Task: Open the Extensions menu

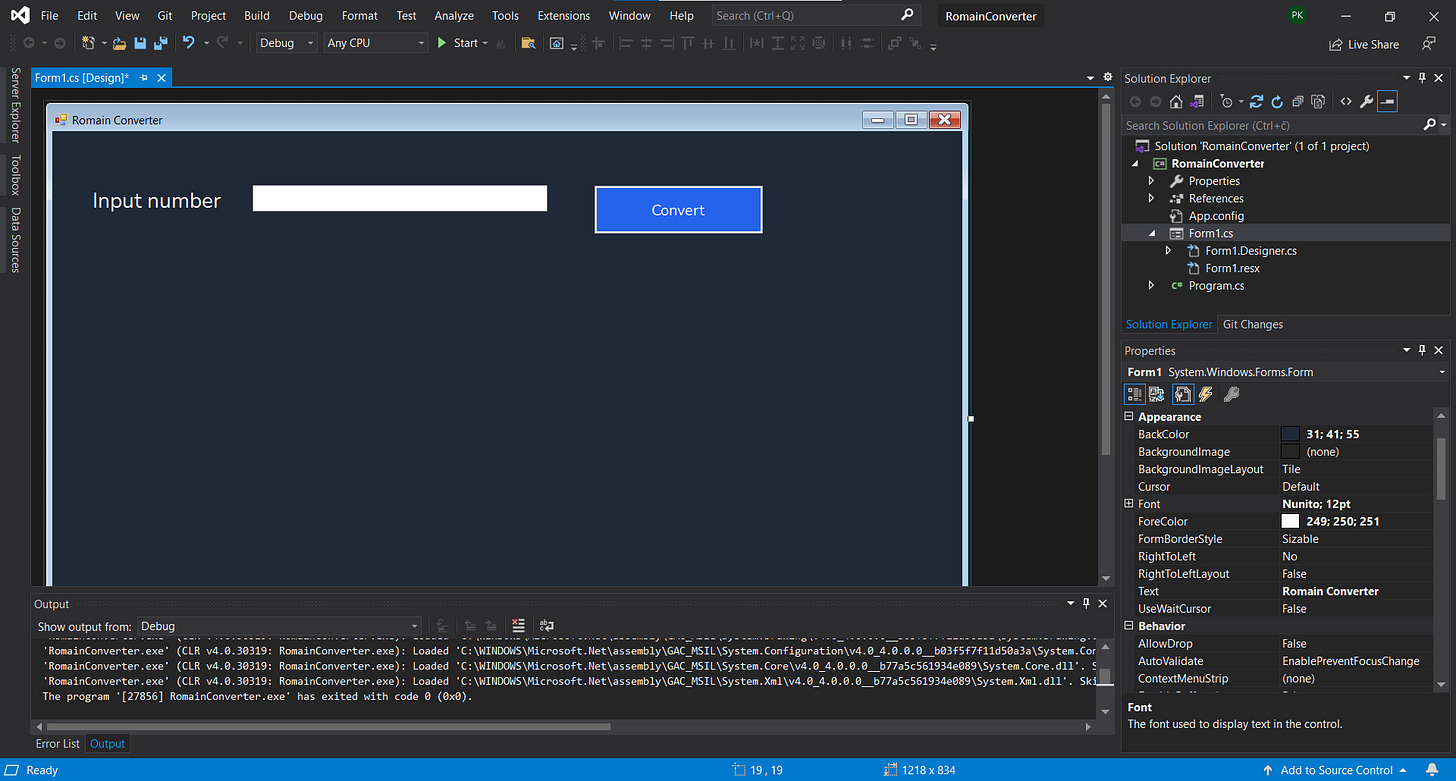Action: (x=563, y=16)
